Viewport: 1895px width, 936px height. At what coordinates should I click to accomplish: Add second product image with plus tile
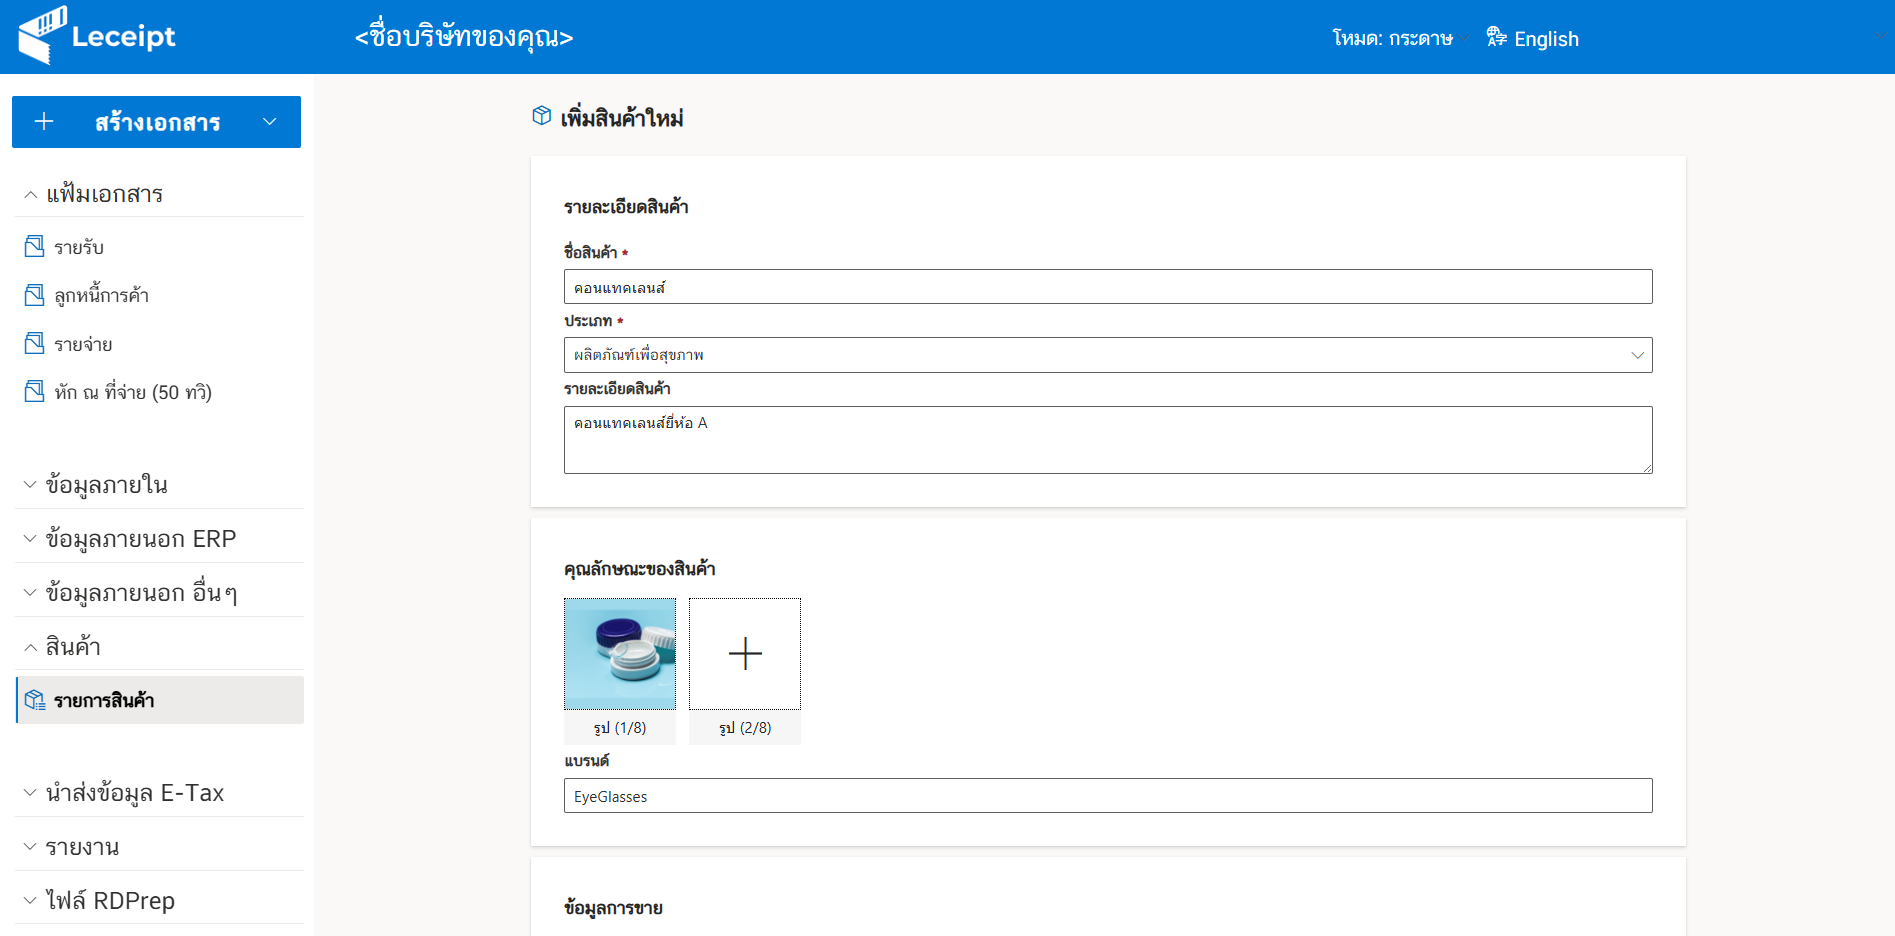tap(745, 654)
